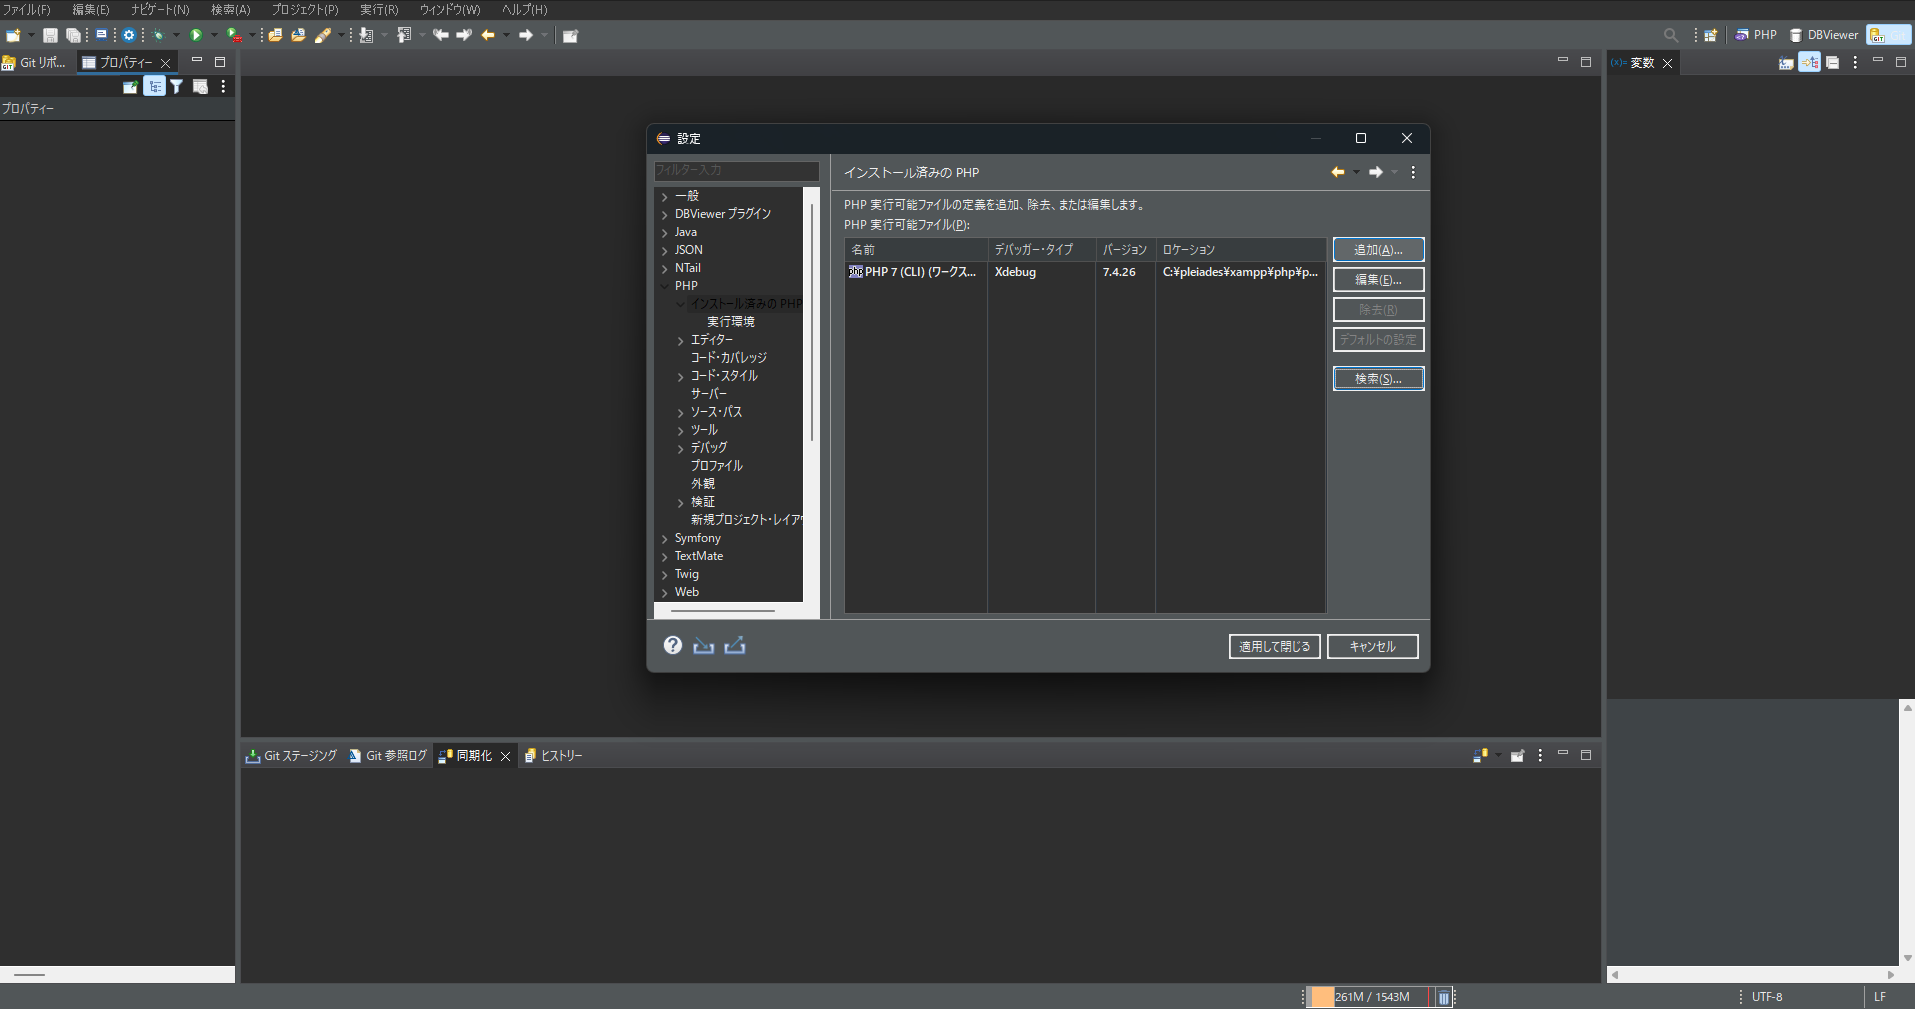This screenshot has height=1009, width=1915.
Task: Open the ウィンドウ(W) menu
Action: (x=450, y=9)
